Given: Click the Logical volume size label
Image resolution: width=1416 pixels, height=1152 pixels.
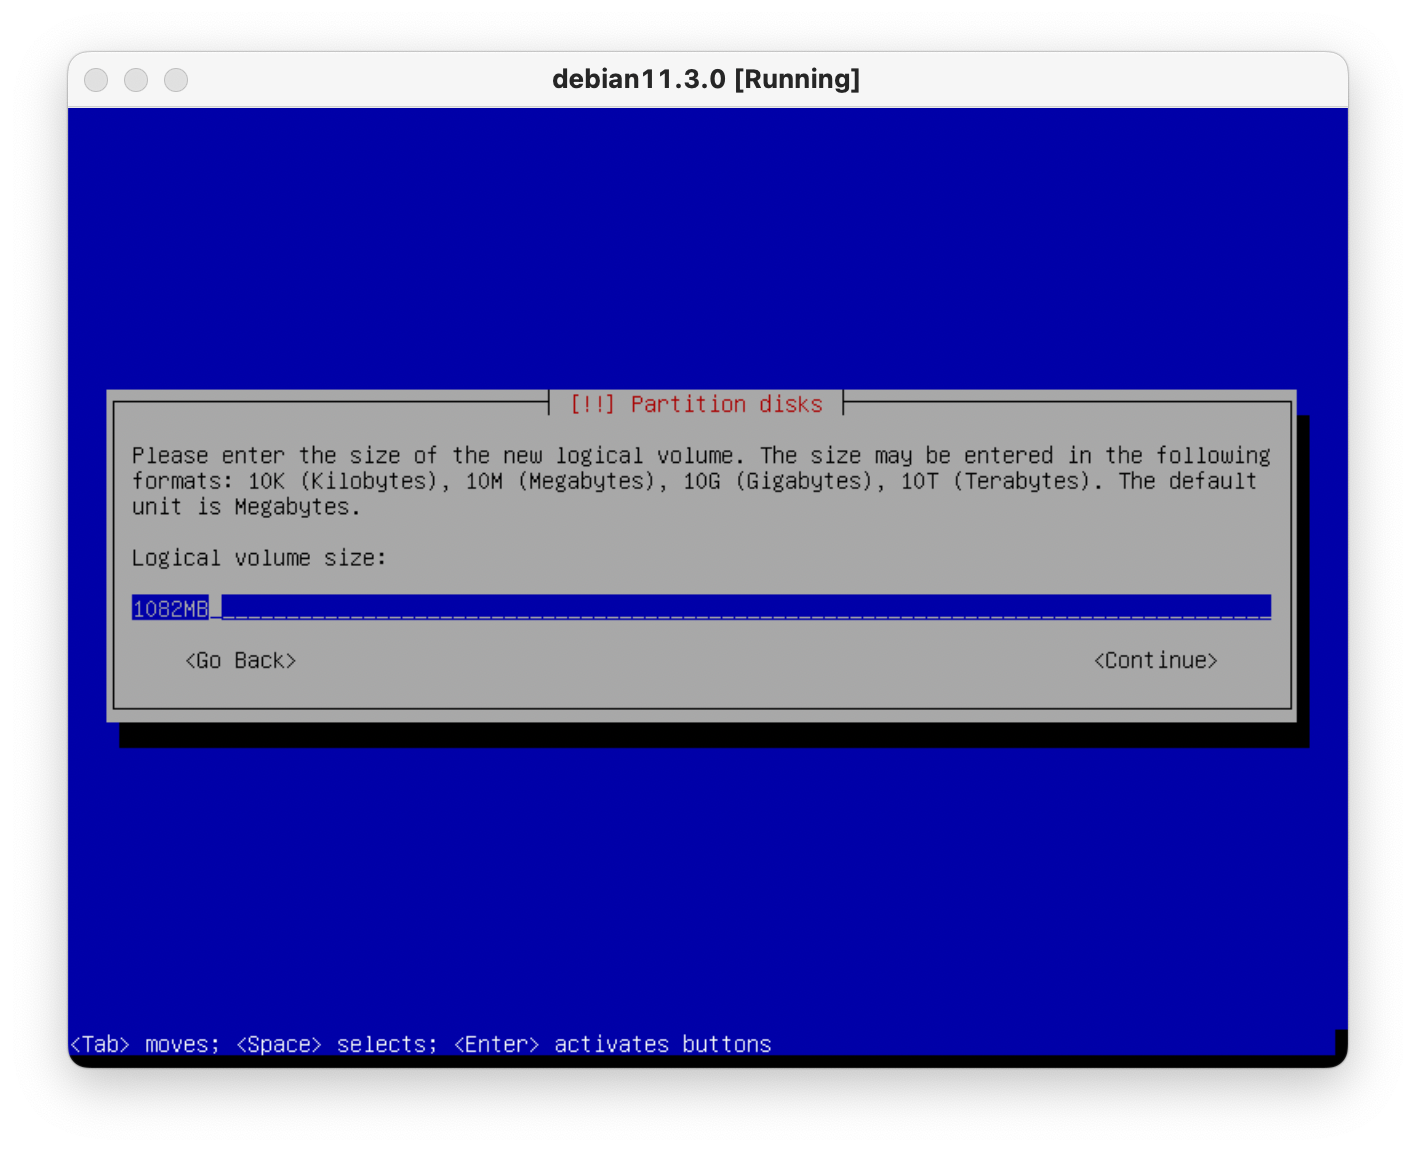Looking at the screenshot, I should [259, 558].
